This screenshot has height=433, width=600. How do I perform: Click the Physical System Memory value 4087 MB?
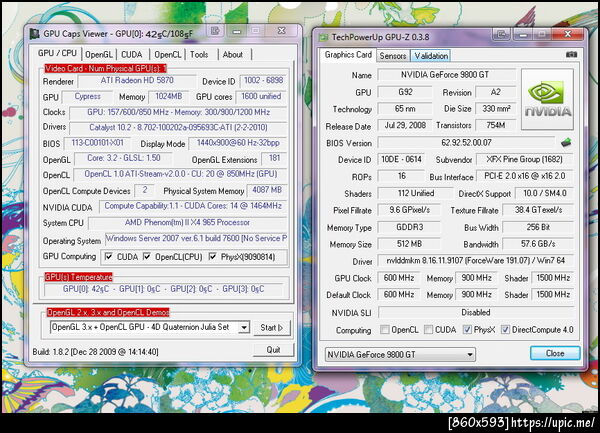point(267,190)
